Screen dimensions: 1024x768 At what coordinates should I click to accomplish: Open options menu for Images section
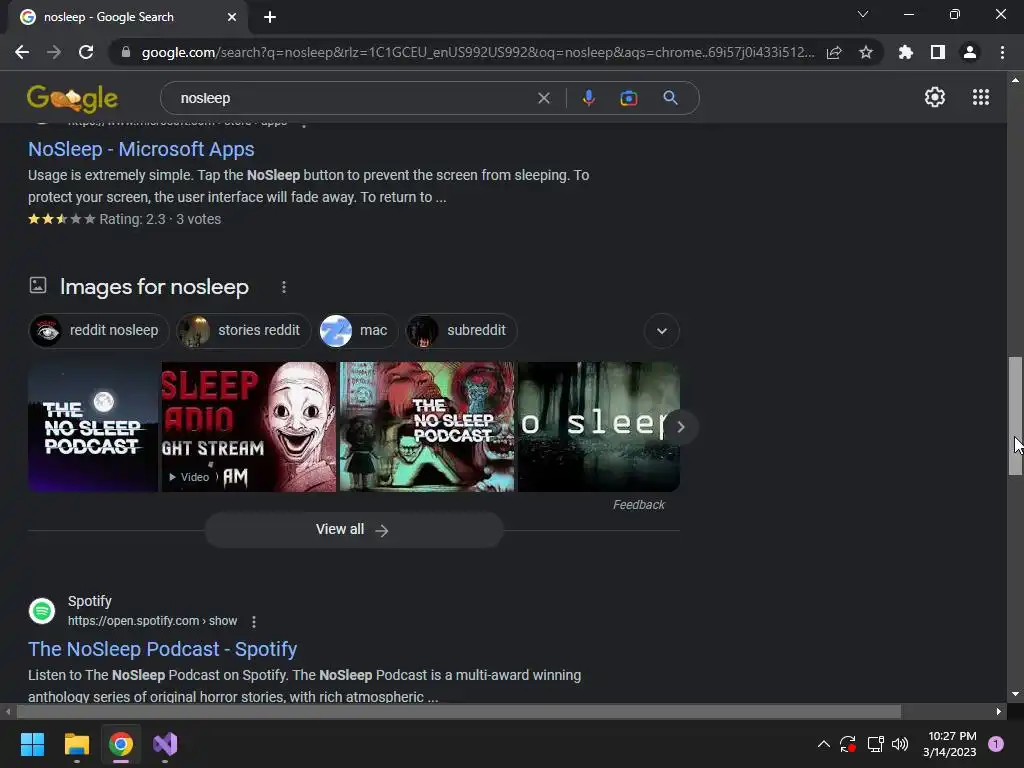click(x=283, y=287)
